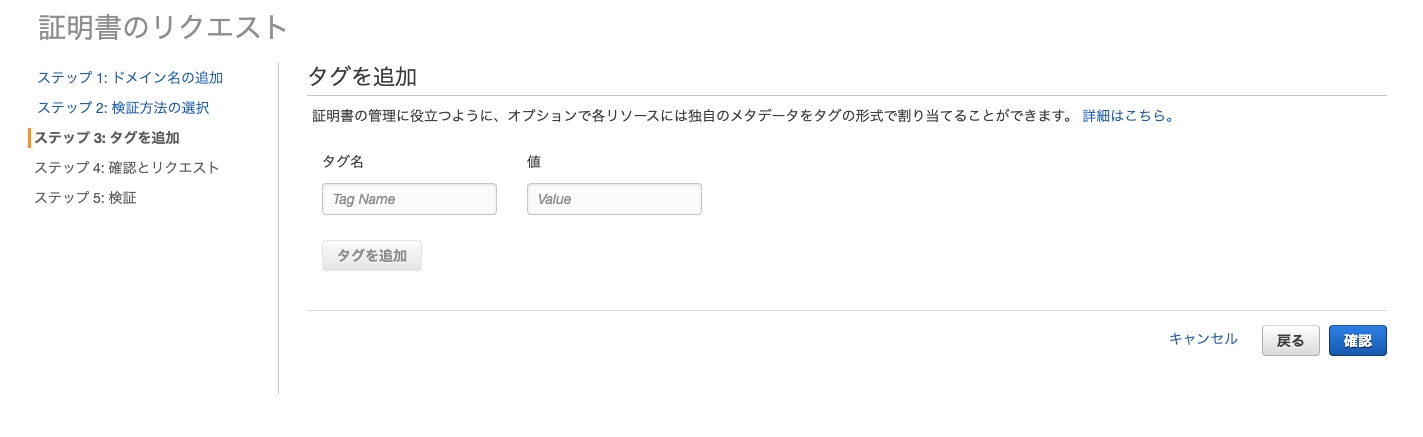
Task: Select Step 4 確認とリクエスト in sidebar
Action: pos(127,167)
